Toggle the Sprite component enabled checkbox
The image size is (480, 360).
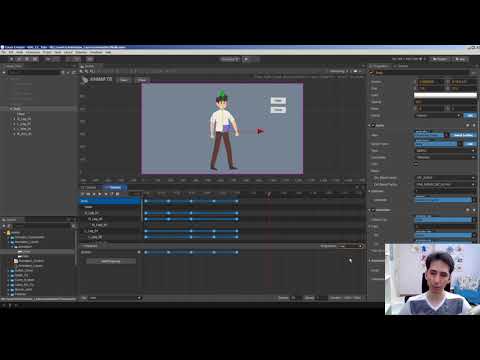pos(374,125)
